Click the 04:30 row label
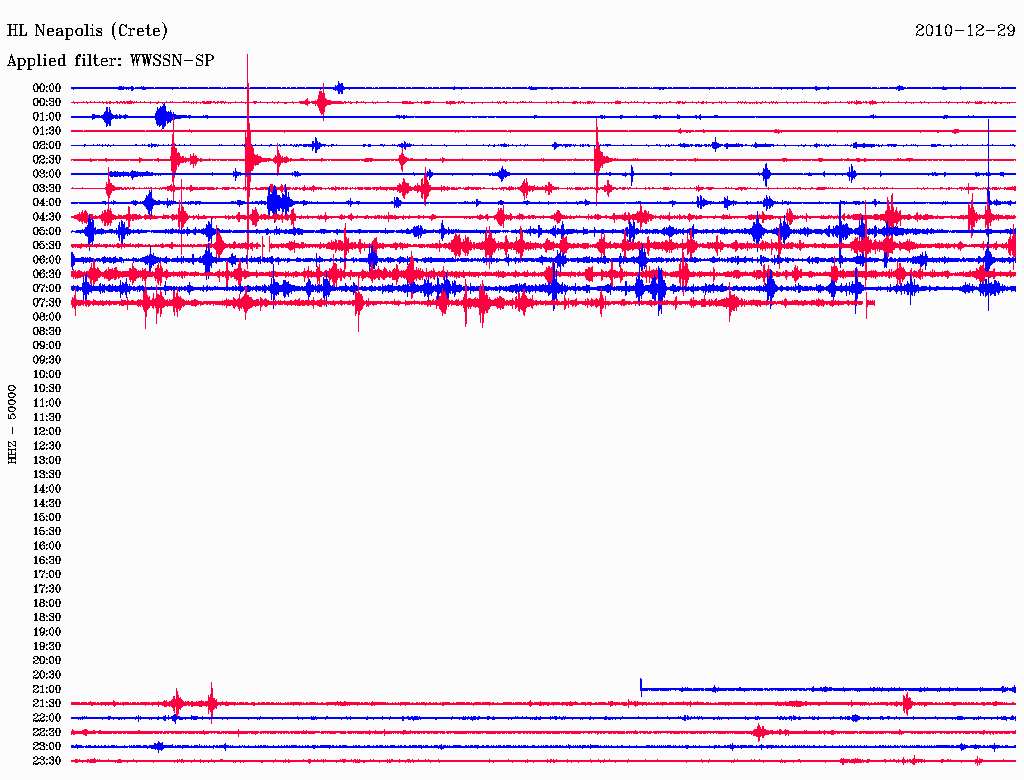Viewport: 1024px width, 780px height. 47,217
